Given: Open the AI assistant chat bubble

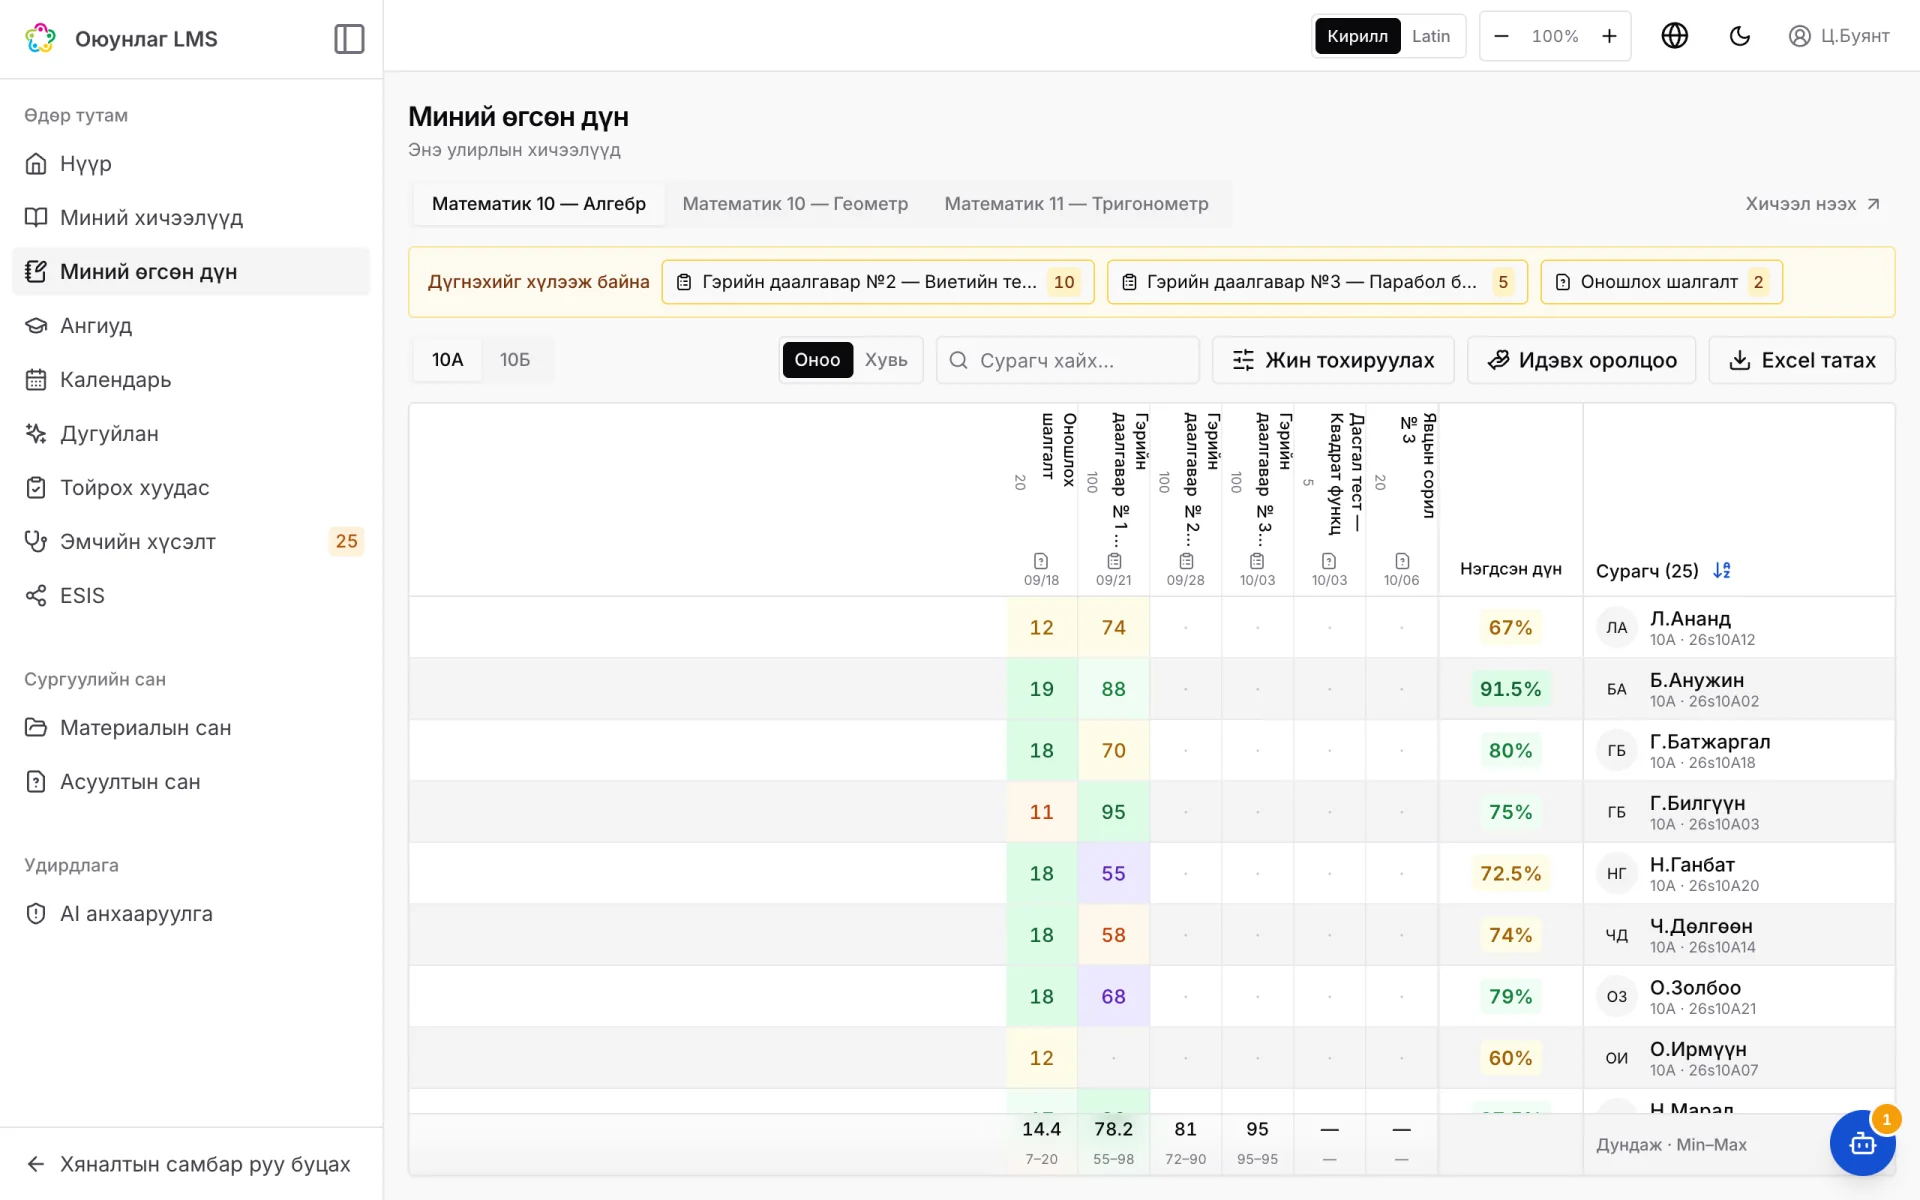Looking at the screenshot, I should [x=1862, y=1142].
